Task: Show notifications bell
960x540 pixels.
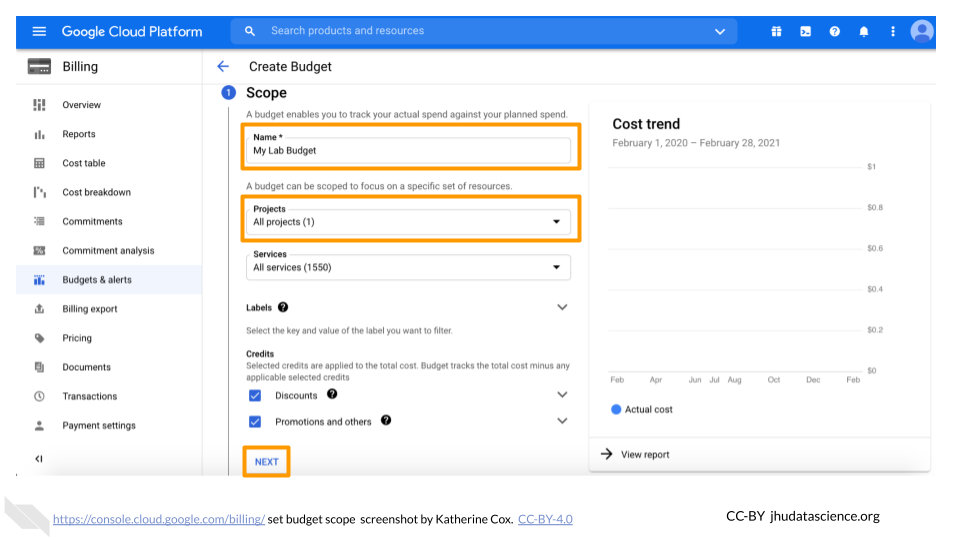Action: [864, 31]
